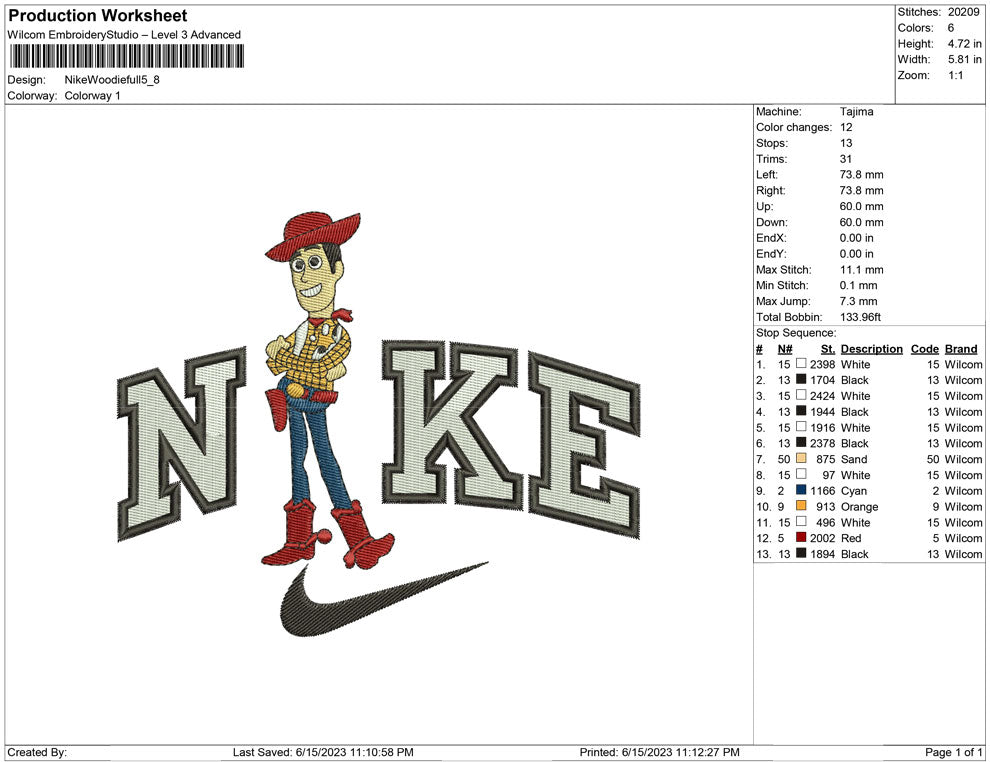The image size is (990, 762).
Task: Click the Stop Sequence heading
Action: click(796, 333)
